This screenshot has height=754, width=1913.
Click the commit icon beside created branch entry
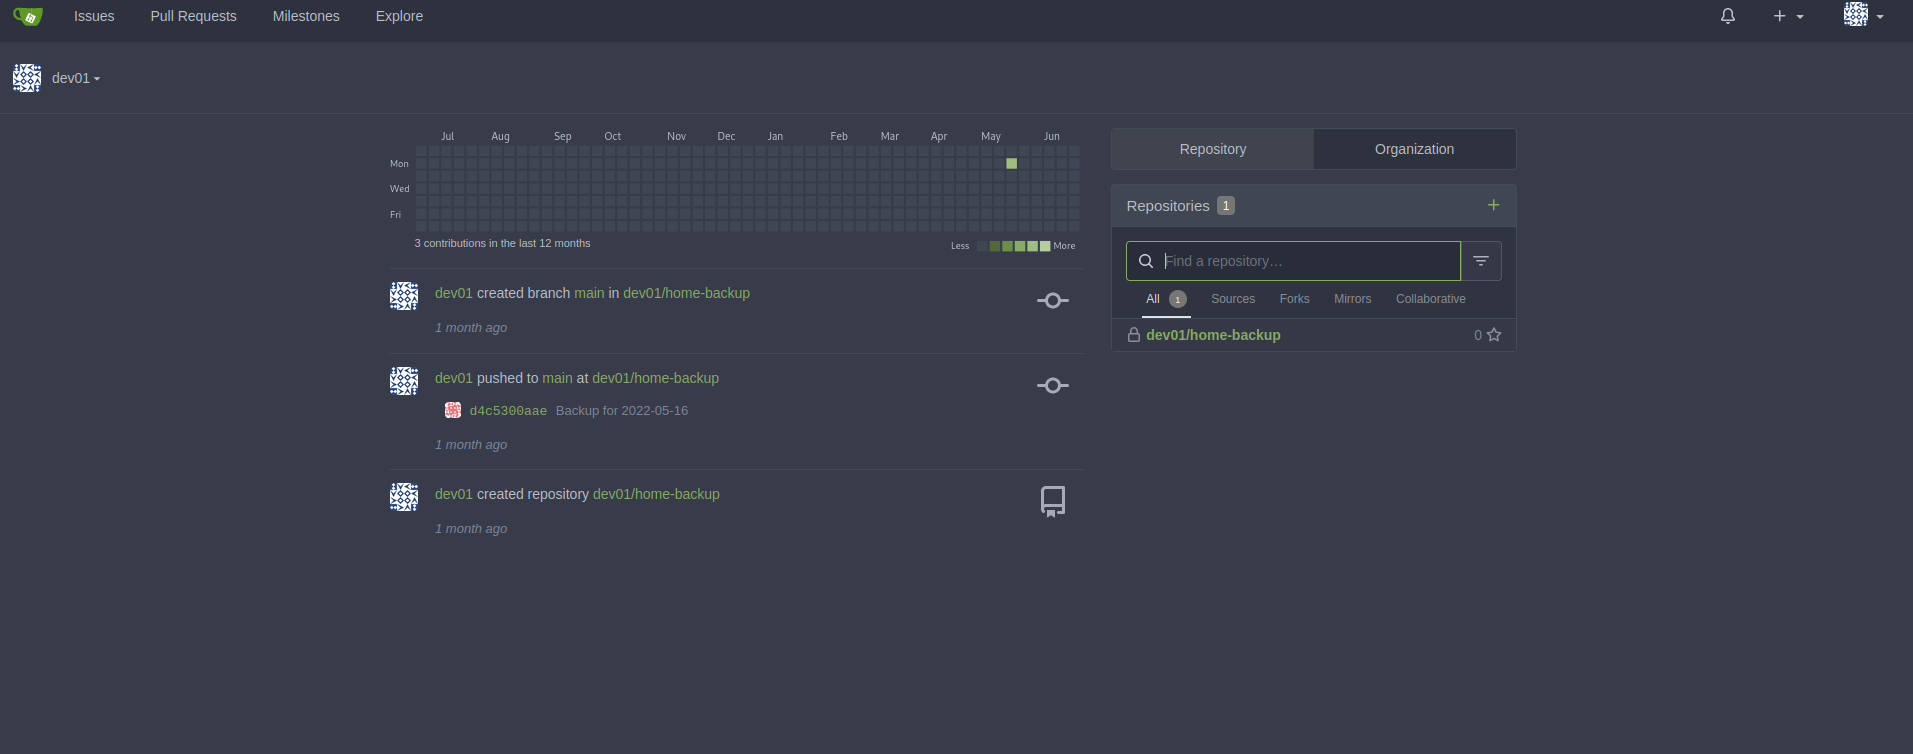click(x=1052, y=300)
